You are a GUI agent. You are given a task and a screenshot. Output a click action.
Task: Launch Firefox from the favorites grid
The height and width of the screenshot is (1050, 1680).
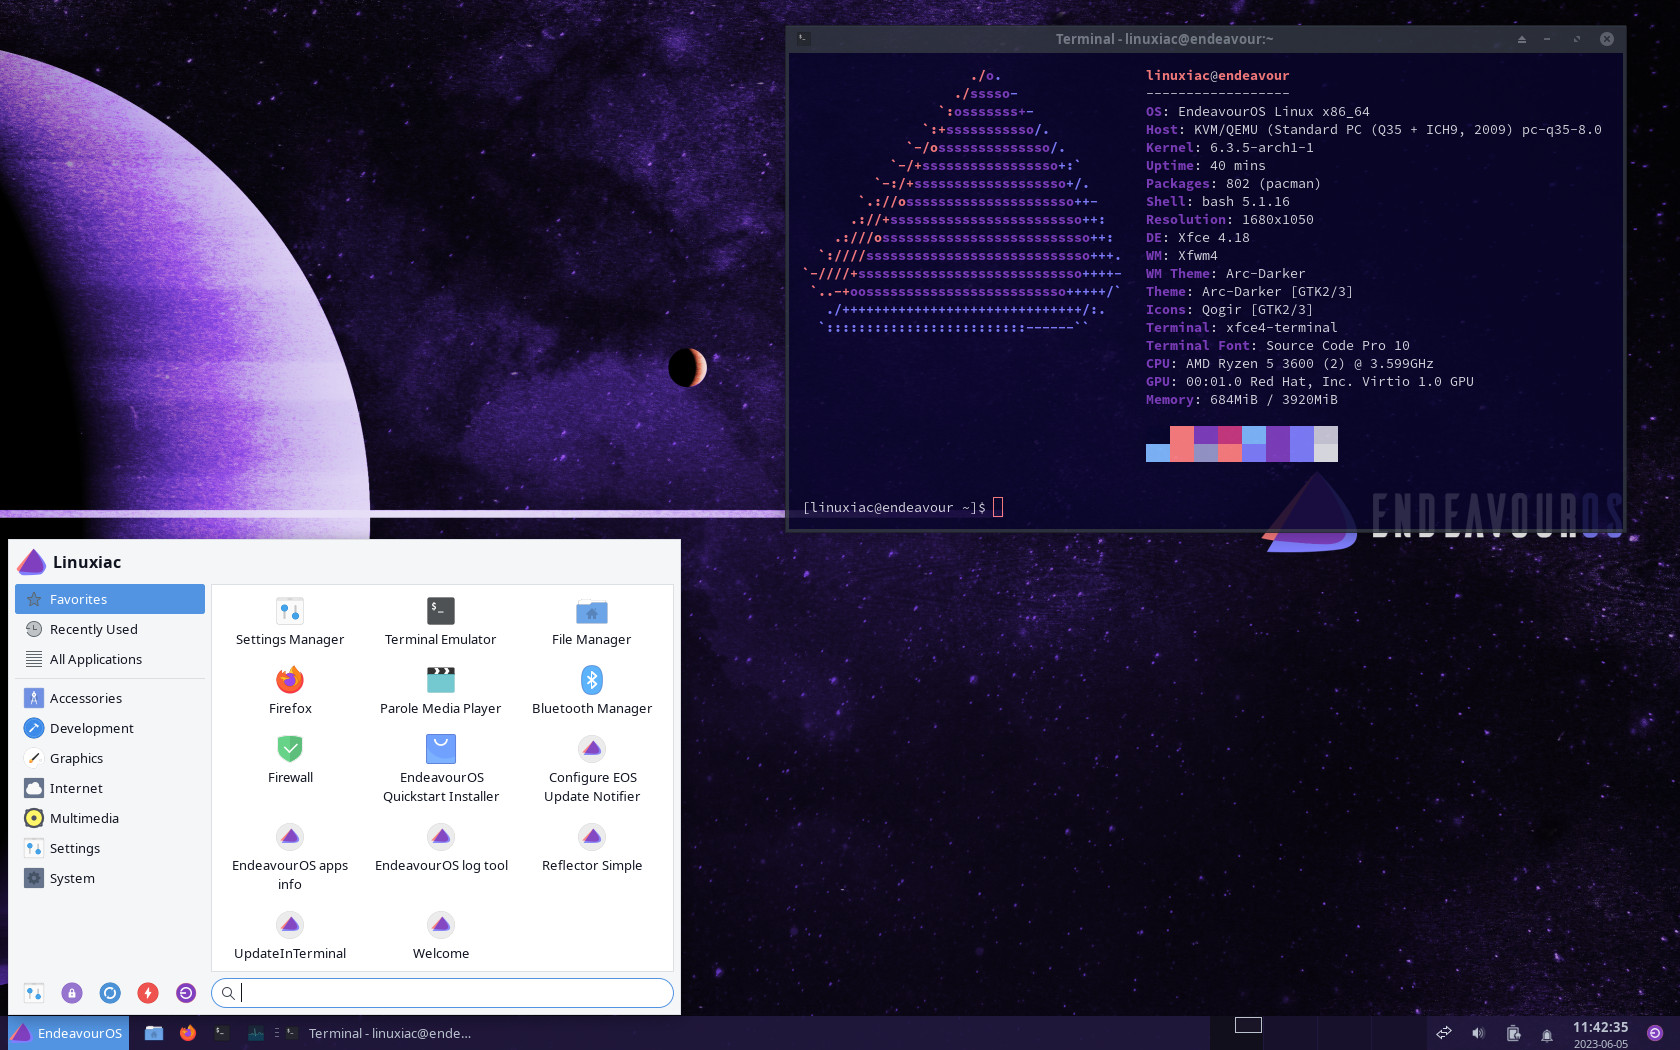[x=290, y=691]
